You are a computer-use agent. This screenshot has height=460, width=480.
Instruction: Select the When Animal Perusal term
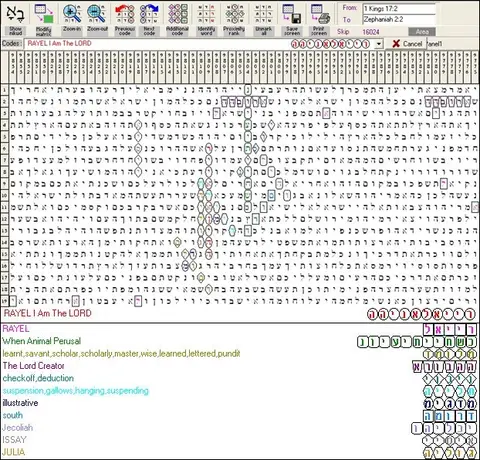(42, 341)
